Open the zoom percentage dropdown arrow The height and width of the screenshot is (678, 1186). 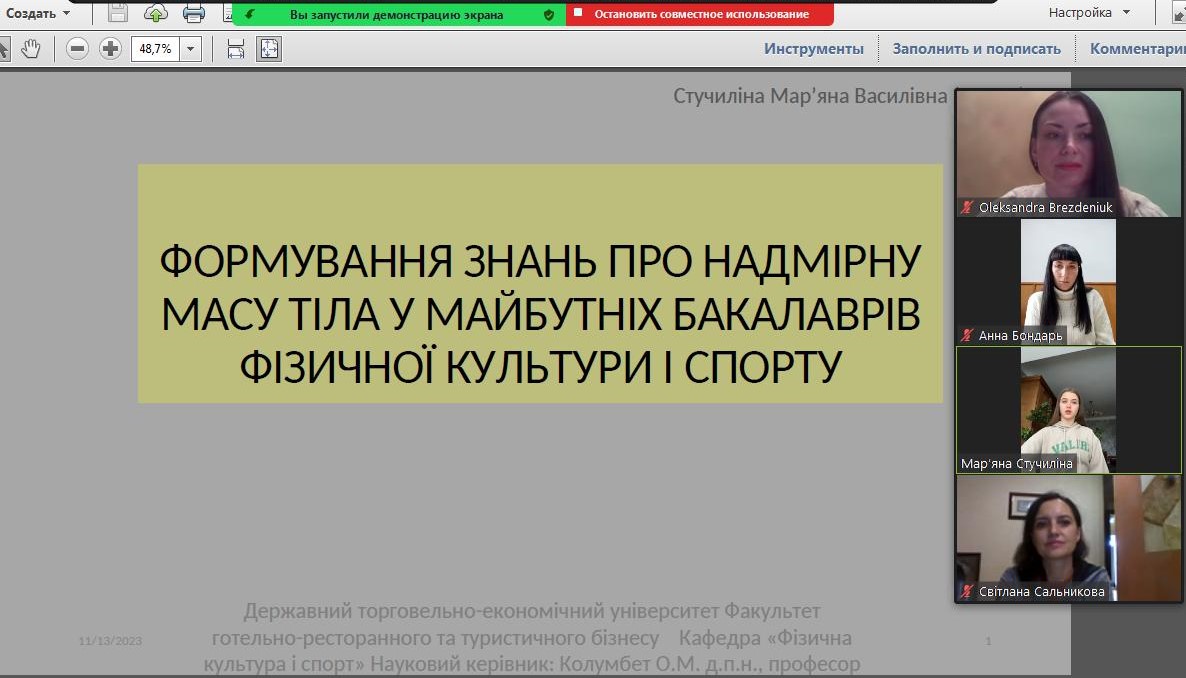[190, 48]
